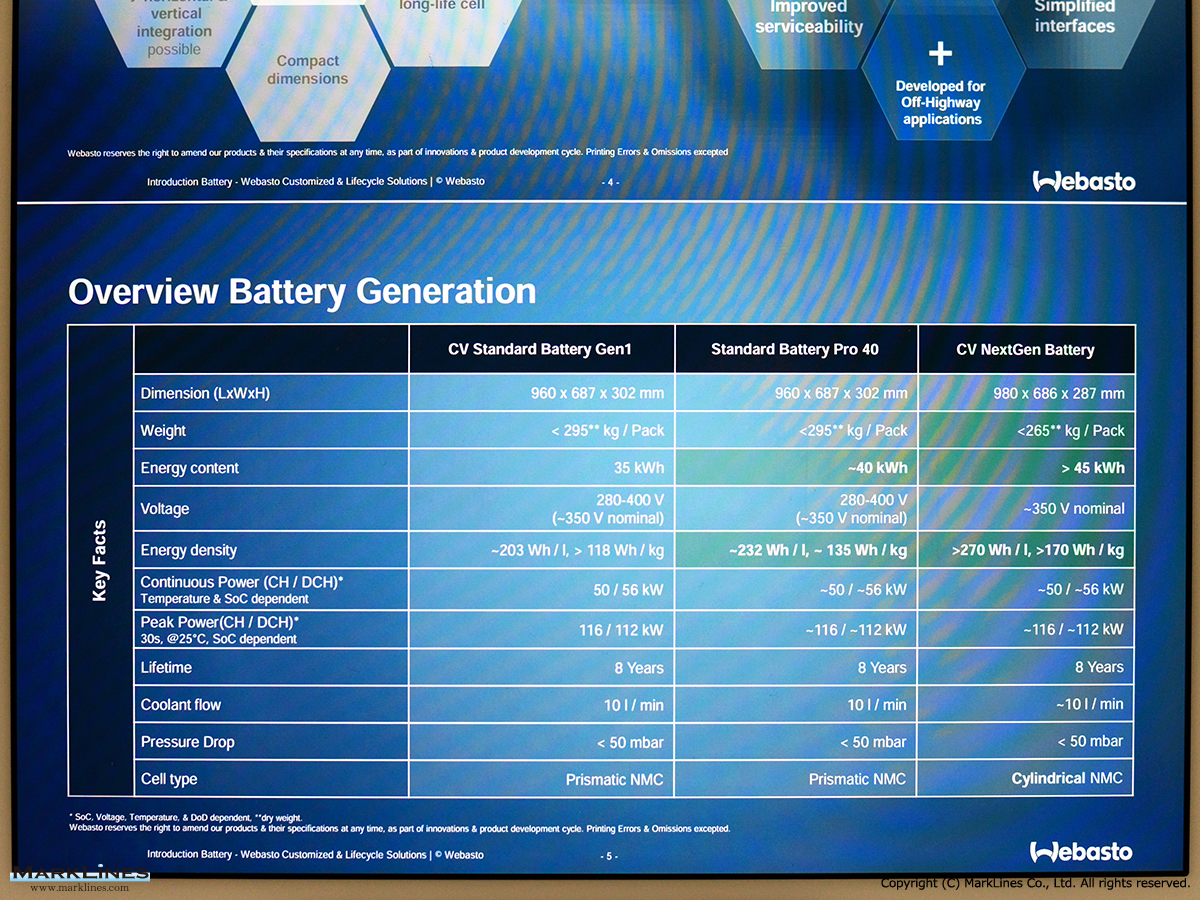1200x900 pixels.
Task: Click the 'Lifetime' row label
Action: pos(166,667)
